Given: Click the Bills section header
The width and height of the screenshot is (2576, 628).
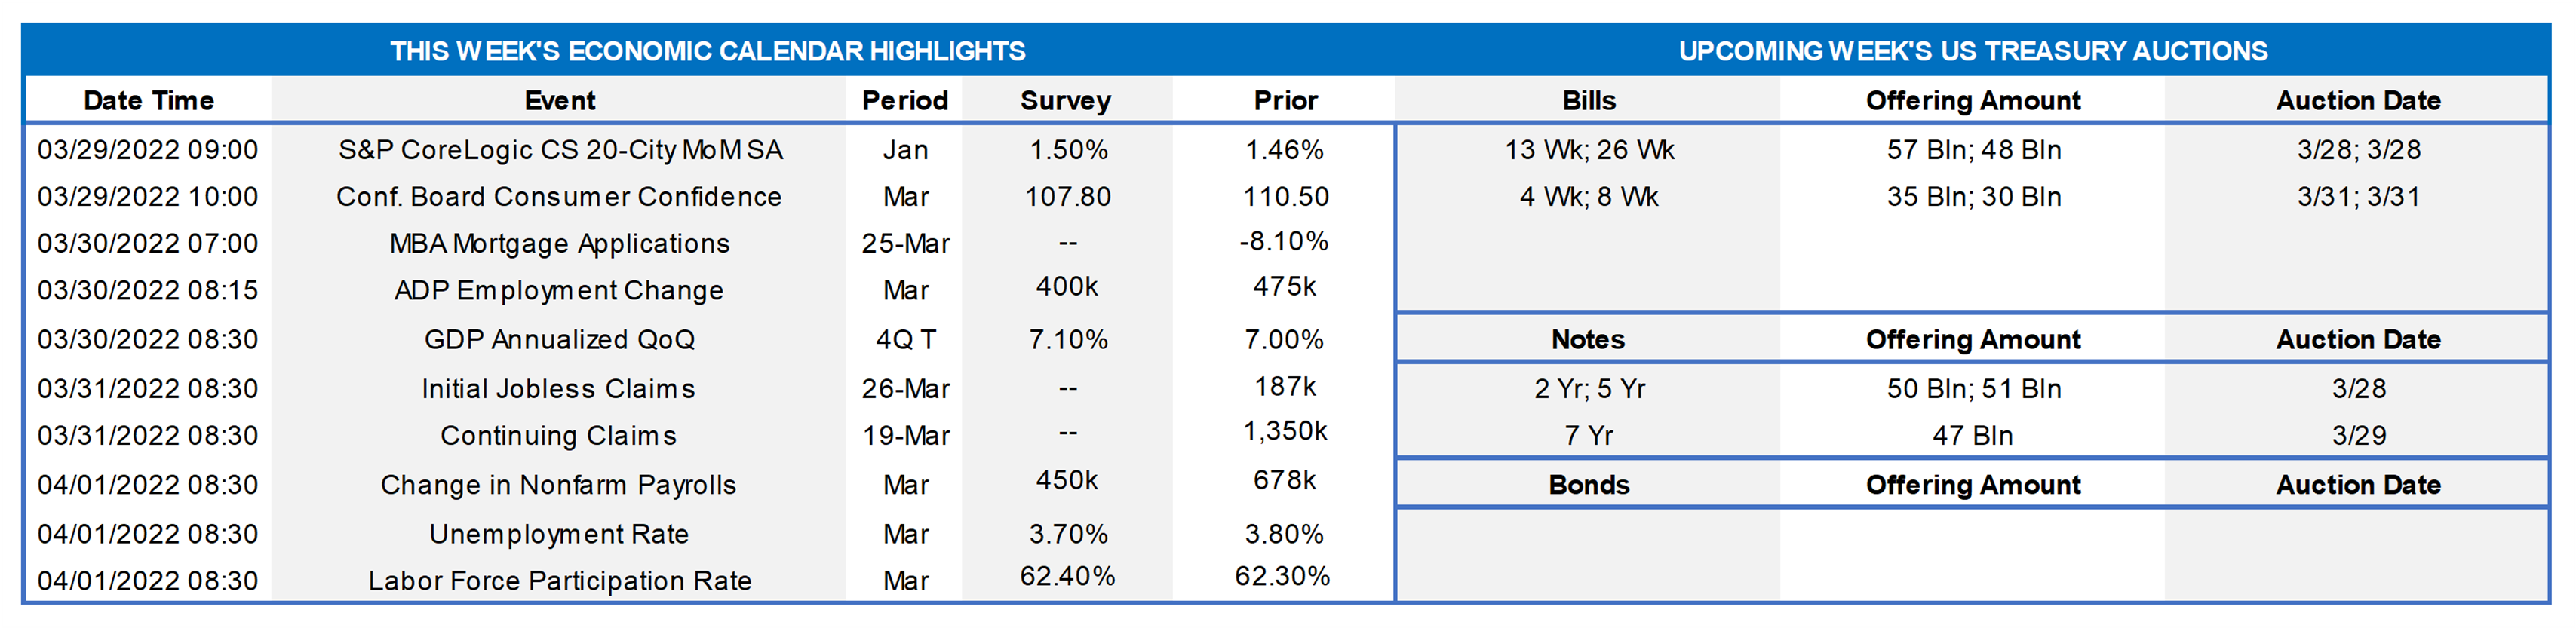Looking at the screenshot, I should [x=1588, y=100].
